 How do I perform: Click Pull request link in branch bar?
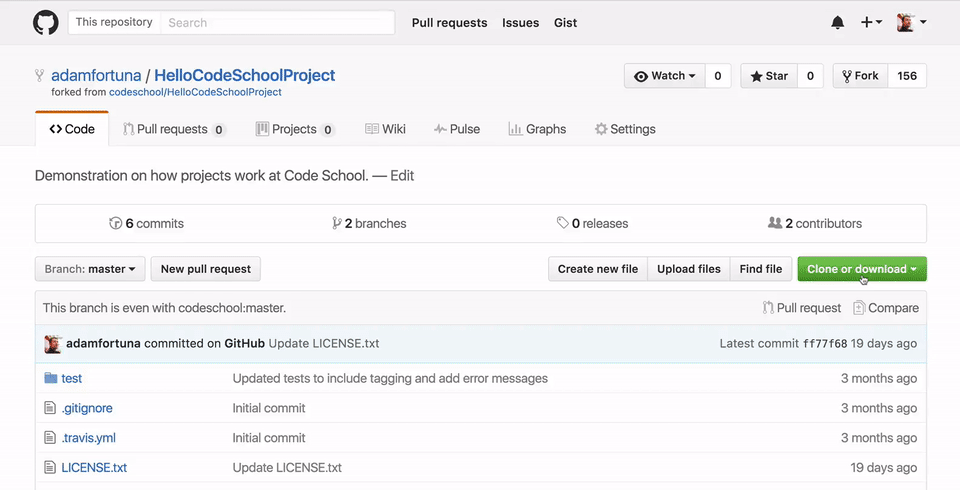(801, 308)
